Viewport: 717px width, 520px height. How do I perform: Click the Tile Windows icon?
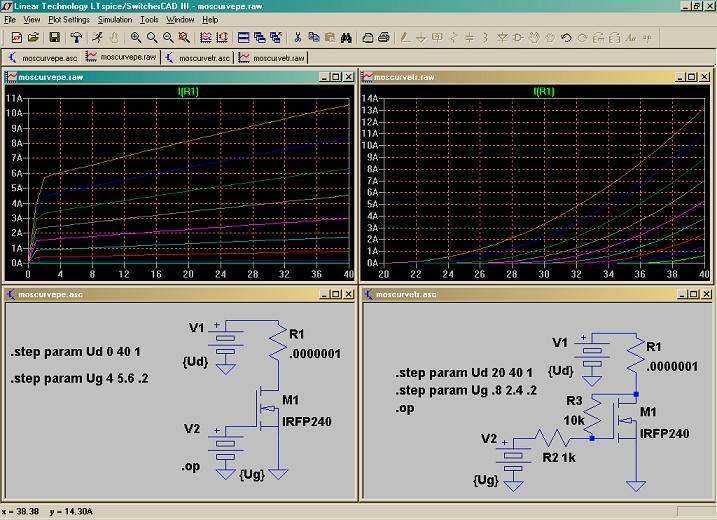tap(243, 38)
